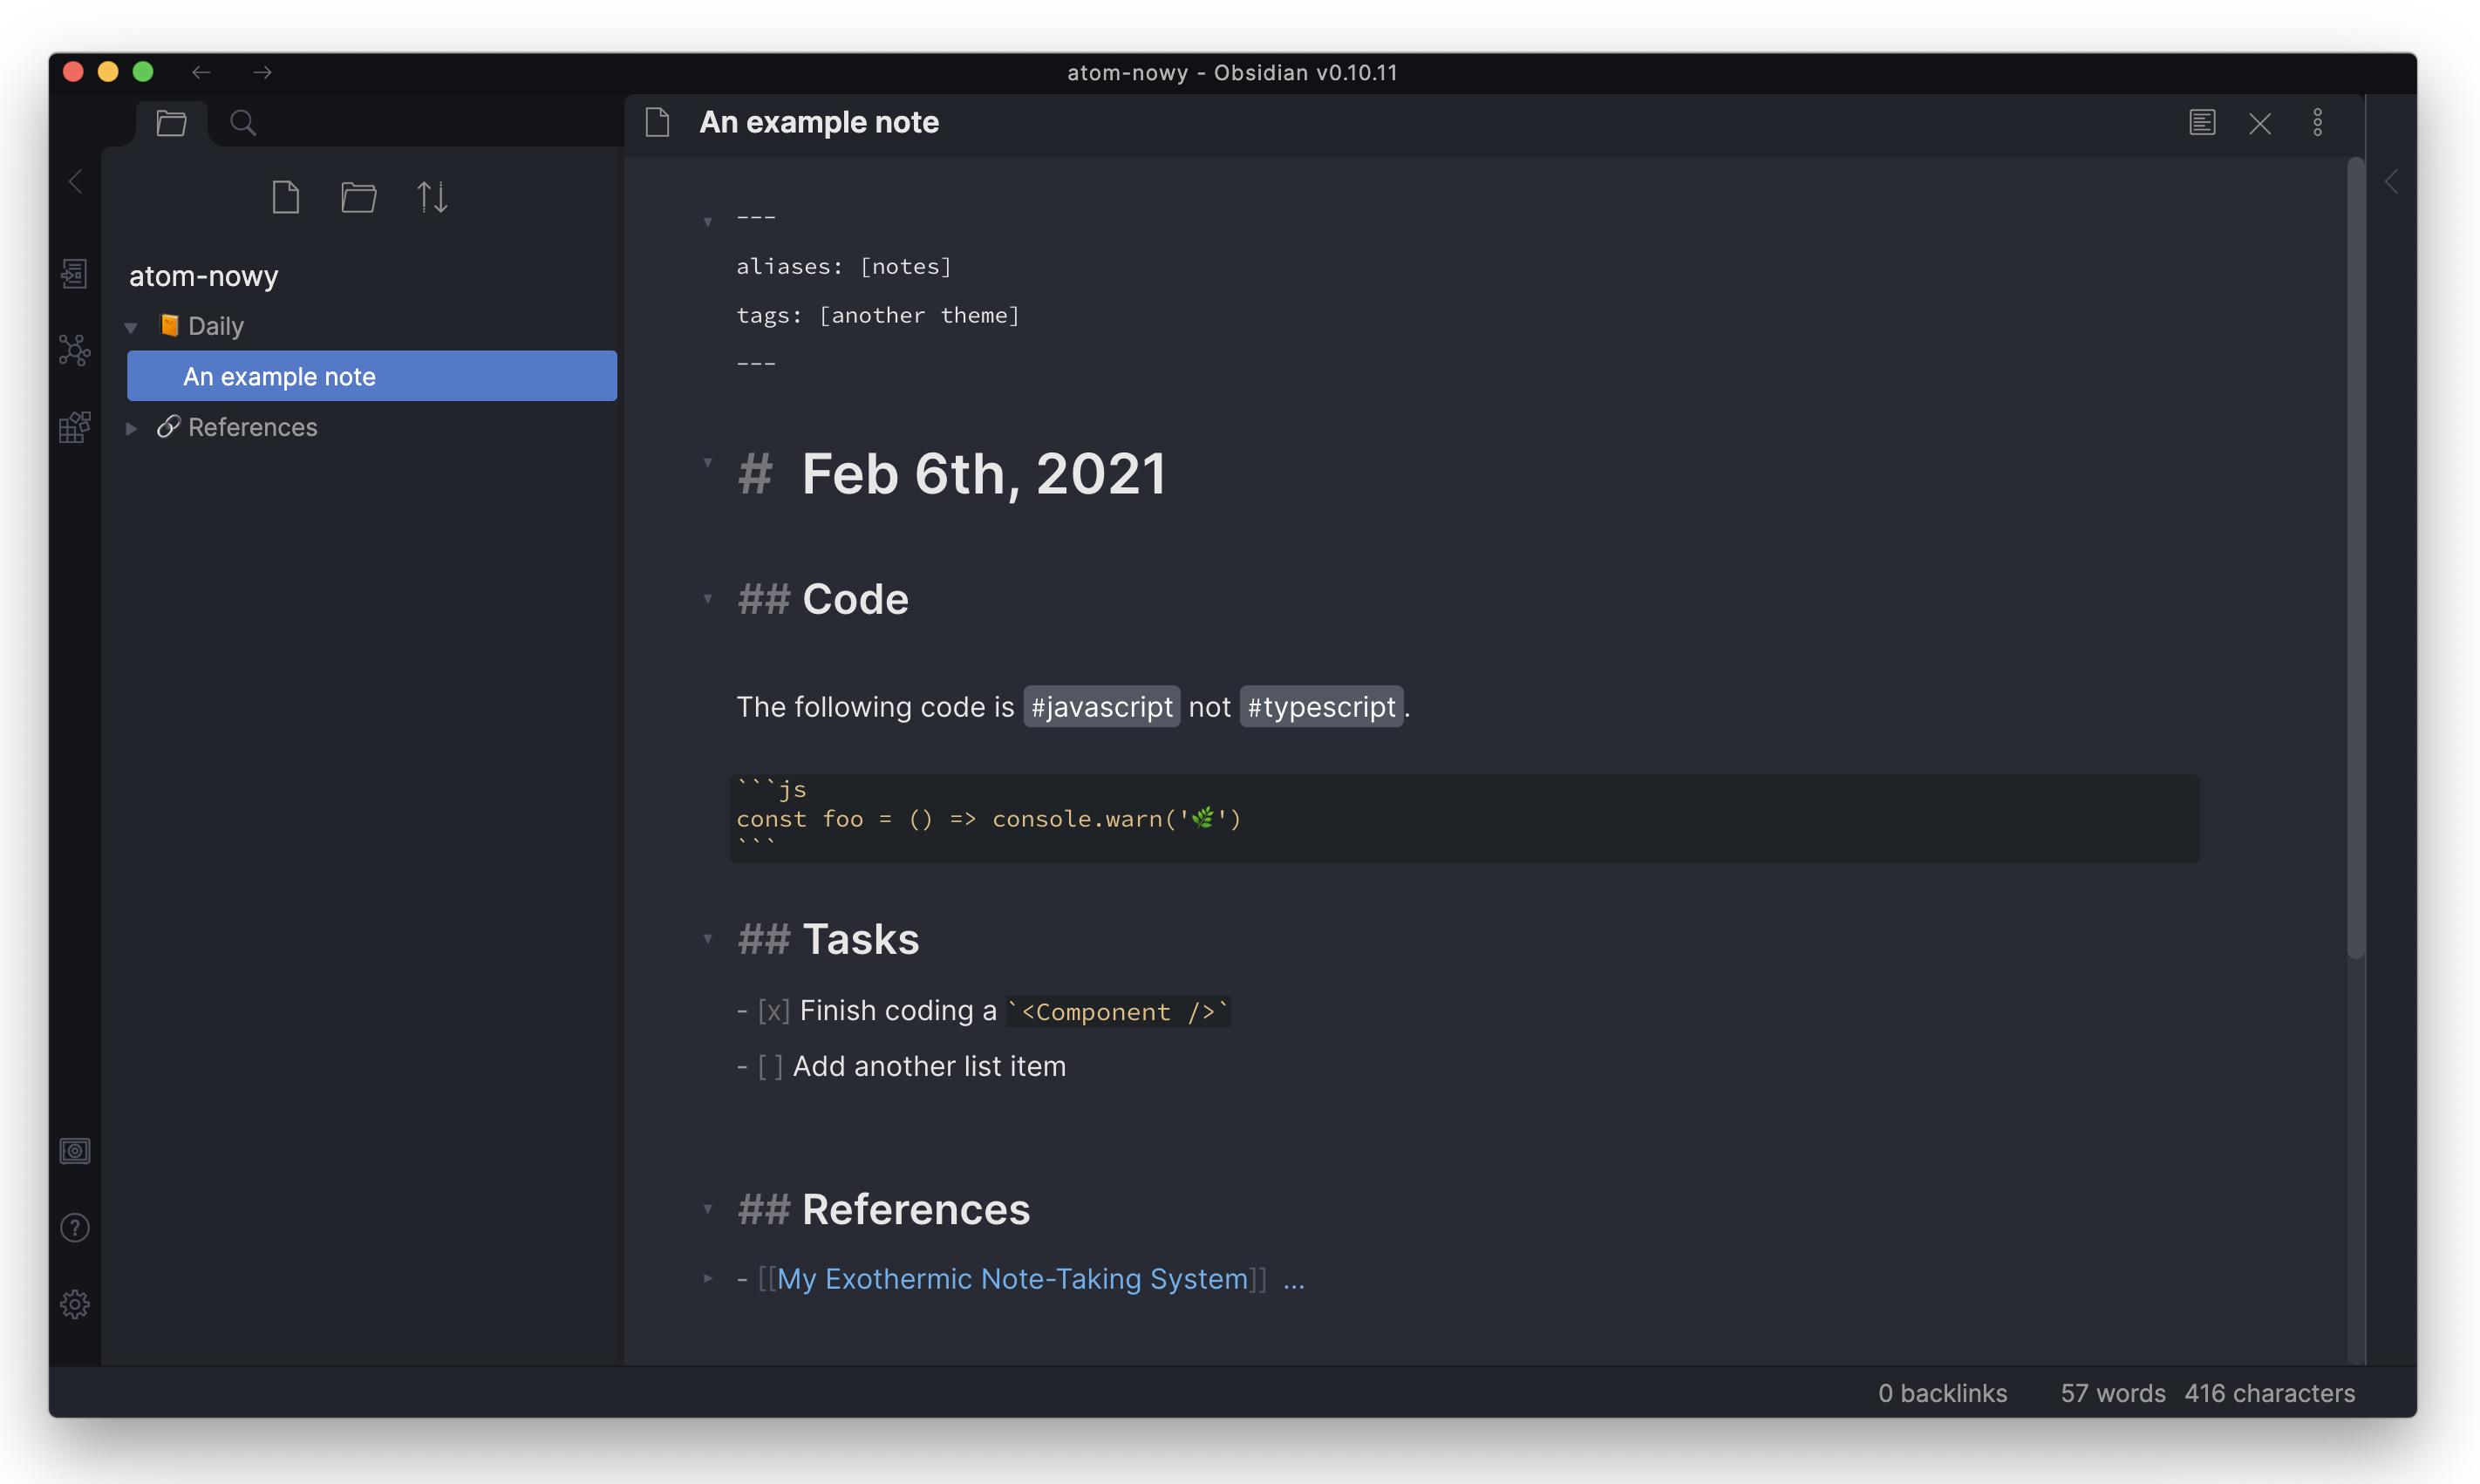
Task: Open the graph view icon
Action: [x=75, y=350]
